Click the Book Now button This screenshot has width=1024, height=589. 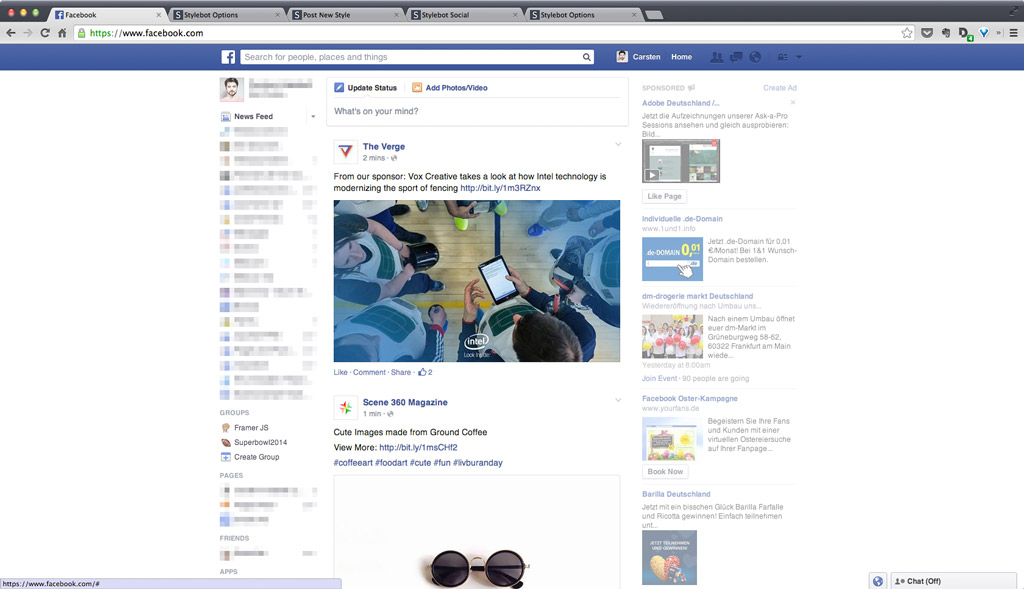tap(665, 471)
